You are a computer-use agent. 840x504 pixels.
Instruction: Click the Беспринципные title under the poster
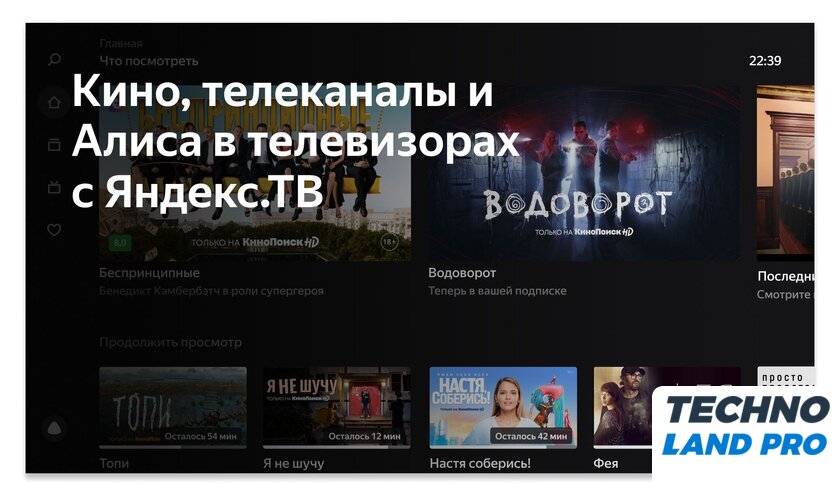150,273
